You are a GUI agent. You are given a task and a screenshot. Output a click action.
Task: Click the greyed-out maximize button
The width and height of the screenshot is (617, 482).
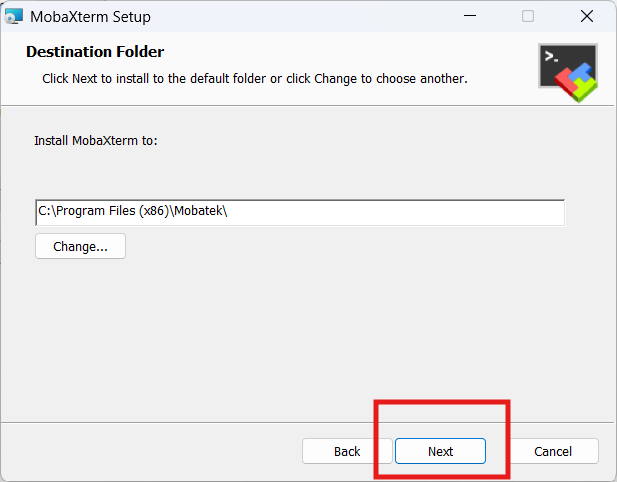click(x=528, y=16)
